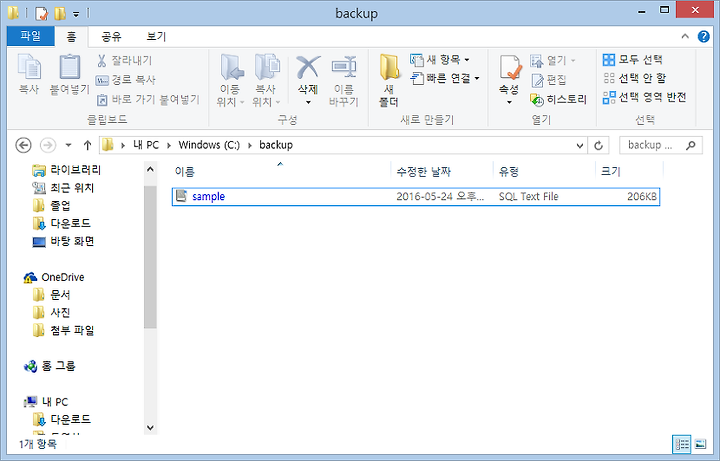Expand address bar history dropdown

click(x=579, y=146)
